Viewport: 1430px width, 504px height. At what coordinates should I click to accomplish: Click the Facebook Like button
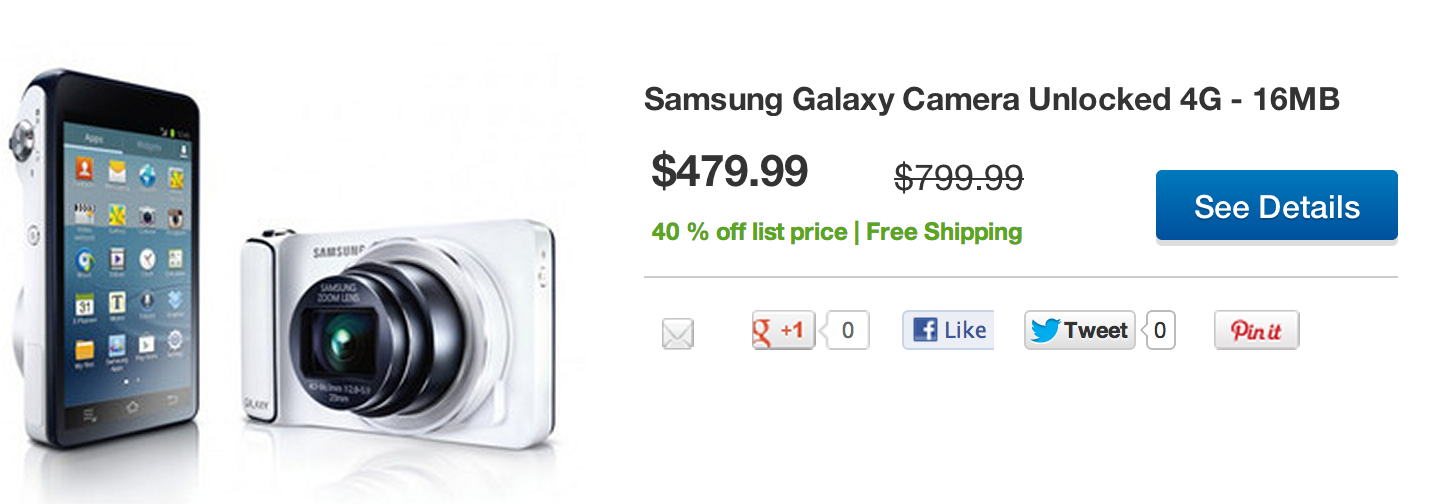coord(947,330)
